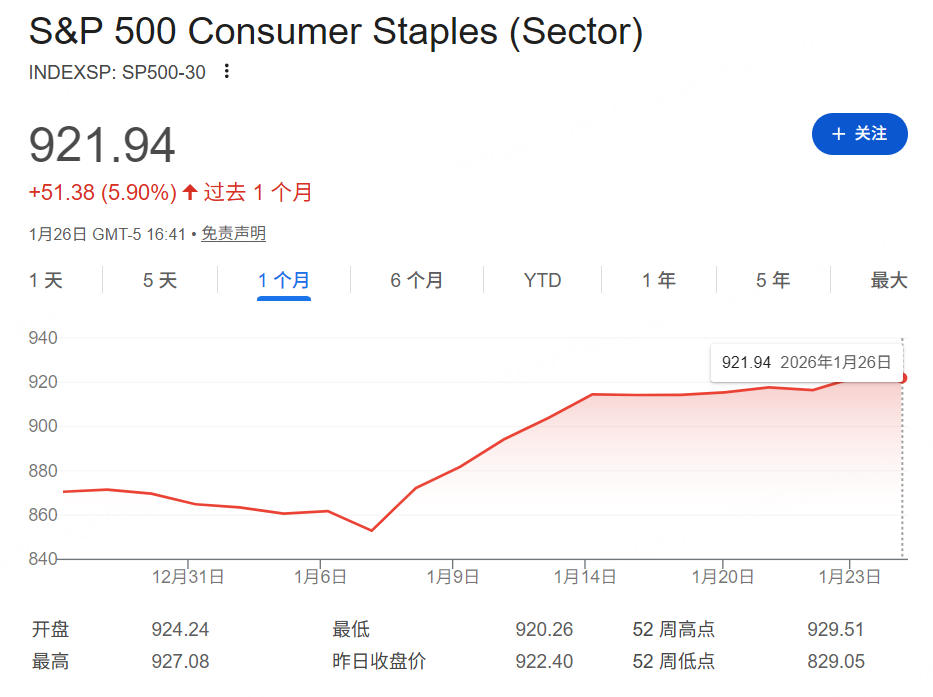Switch to the YTD range tab

click(543, 281)
